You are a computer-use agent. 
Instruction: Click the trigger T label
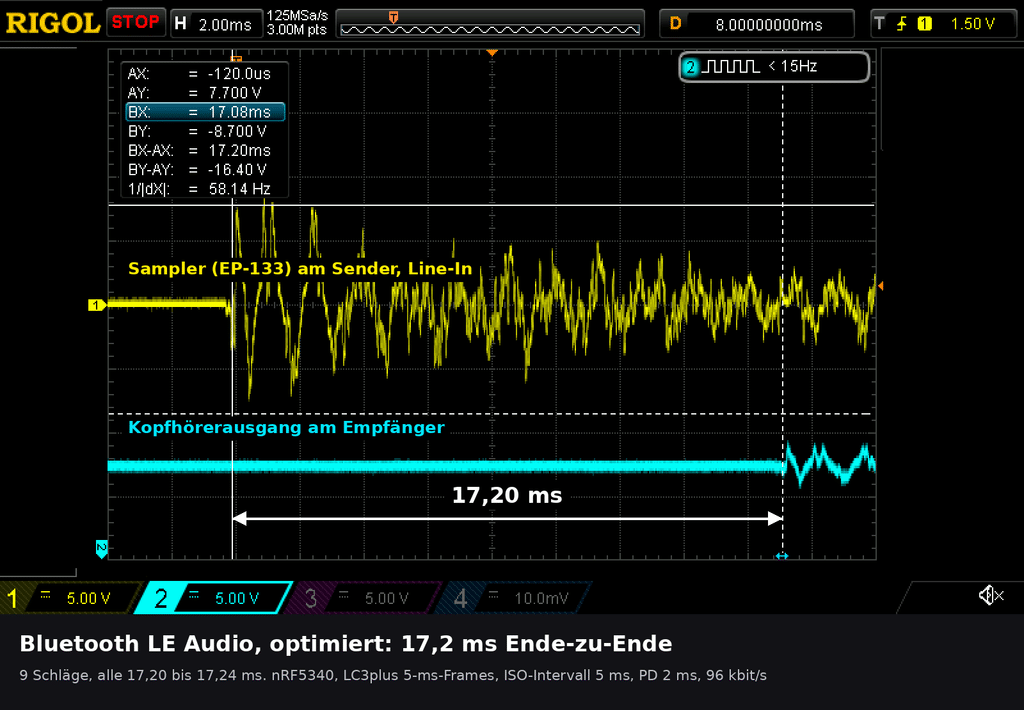click(880, 24)
